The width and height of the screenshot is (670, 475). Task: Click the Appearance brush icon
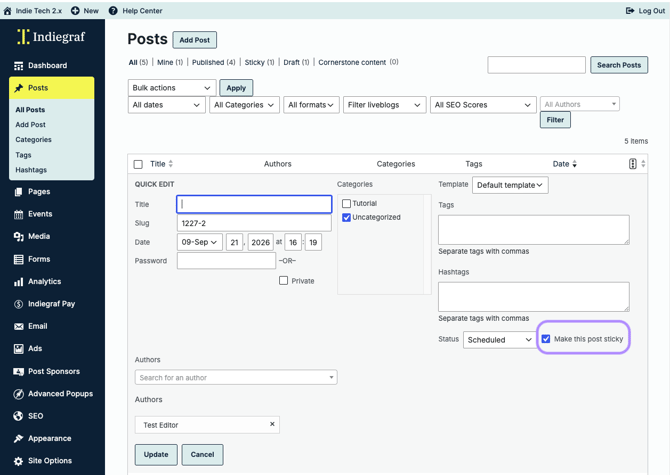point(18,439)
